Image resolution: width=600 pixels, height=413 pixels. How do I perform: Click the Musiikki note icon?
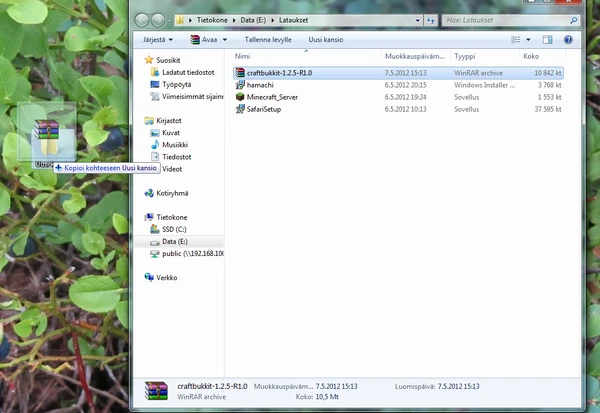155,145
